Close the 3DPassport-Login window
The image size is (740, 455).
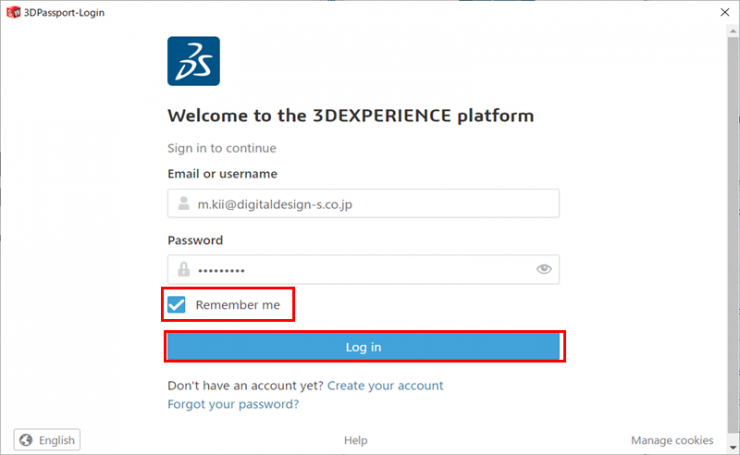[x=725, y=12]
